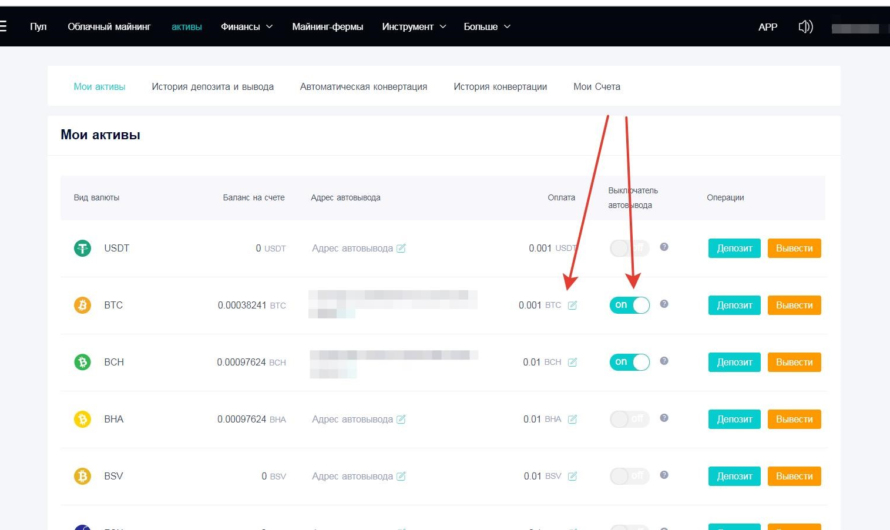Click Депозит button for USDT
The width and height of the screenshot is (890, 530).
(734, 248)
